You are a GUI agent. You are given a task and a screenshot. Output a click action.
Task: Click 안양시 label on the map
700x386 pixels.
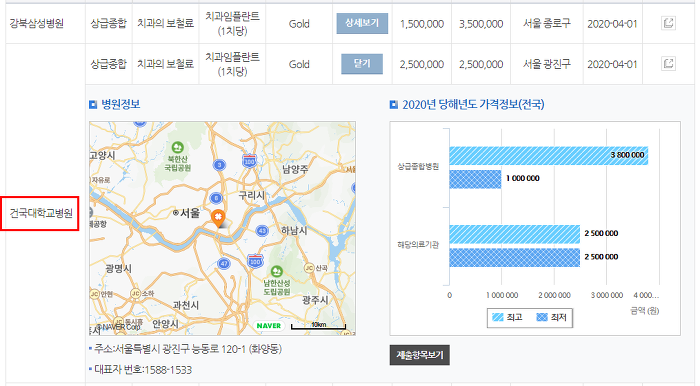click(165, 324)
